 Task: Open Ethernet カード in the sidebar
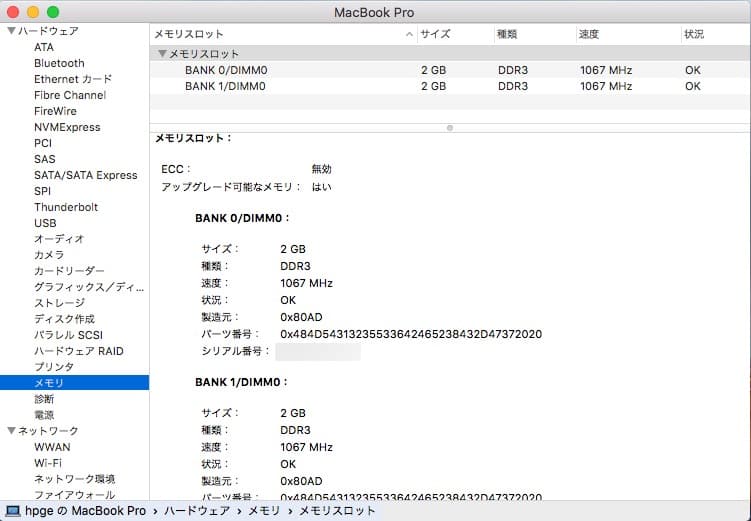pos(73,79)
